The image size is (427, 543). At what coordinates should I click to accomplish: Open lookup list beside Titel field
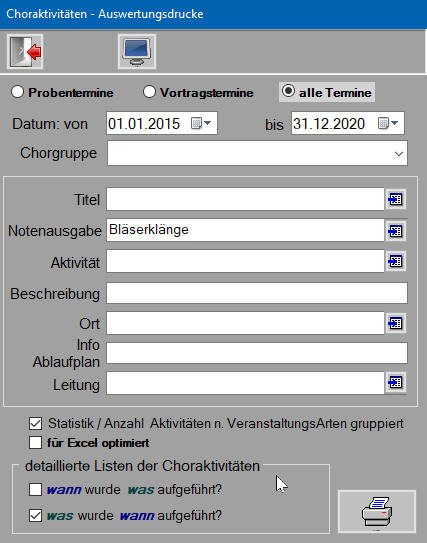click(395, 199)
